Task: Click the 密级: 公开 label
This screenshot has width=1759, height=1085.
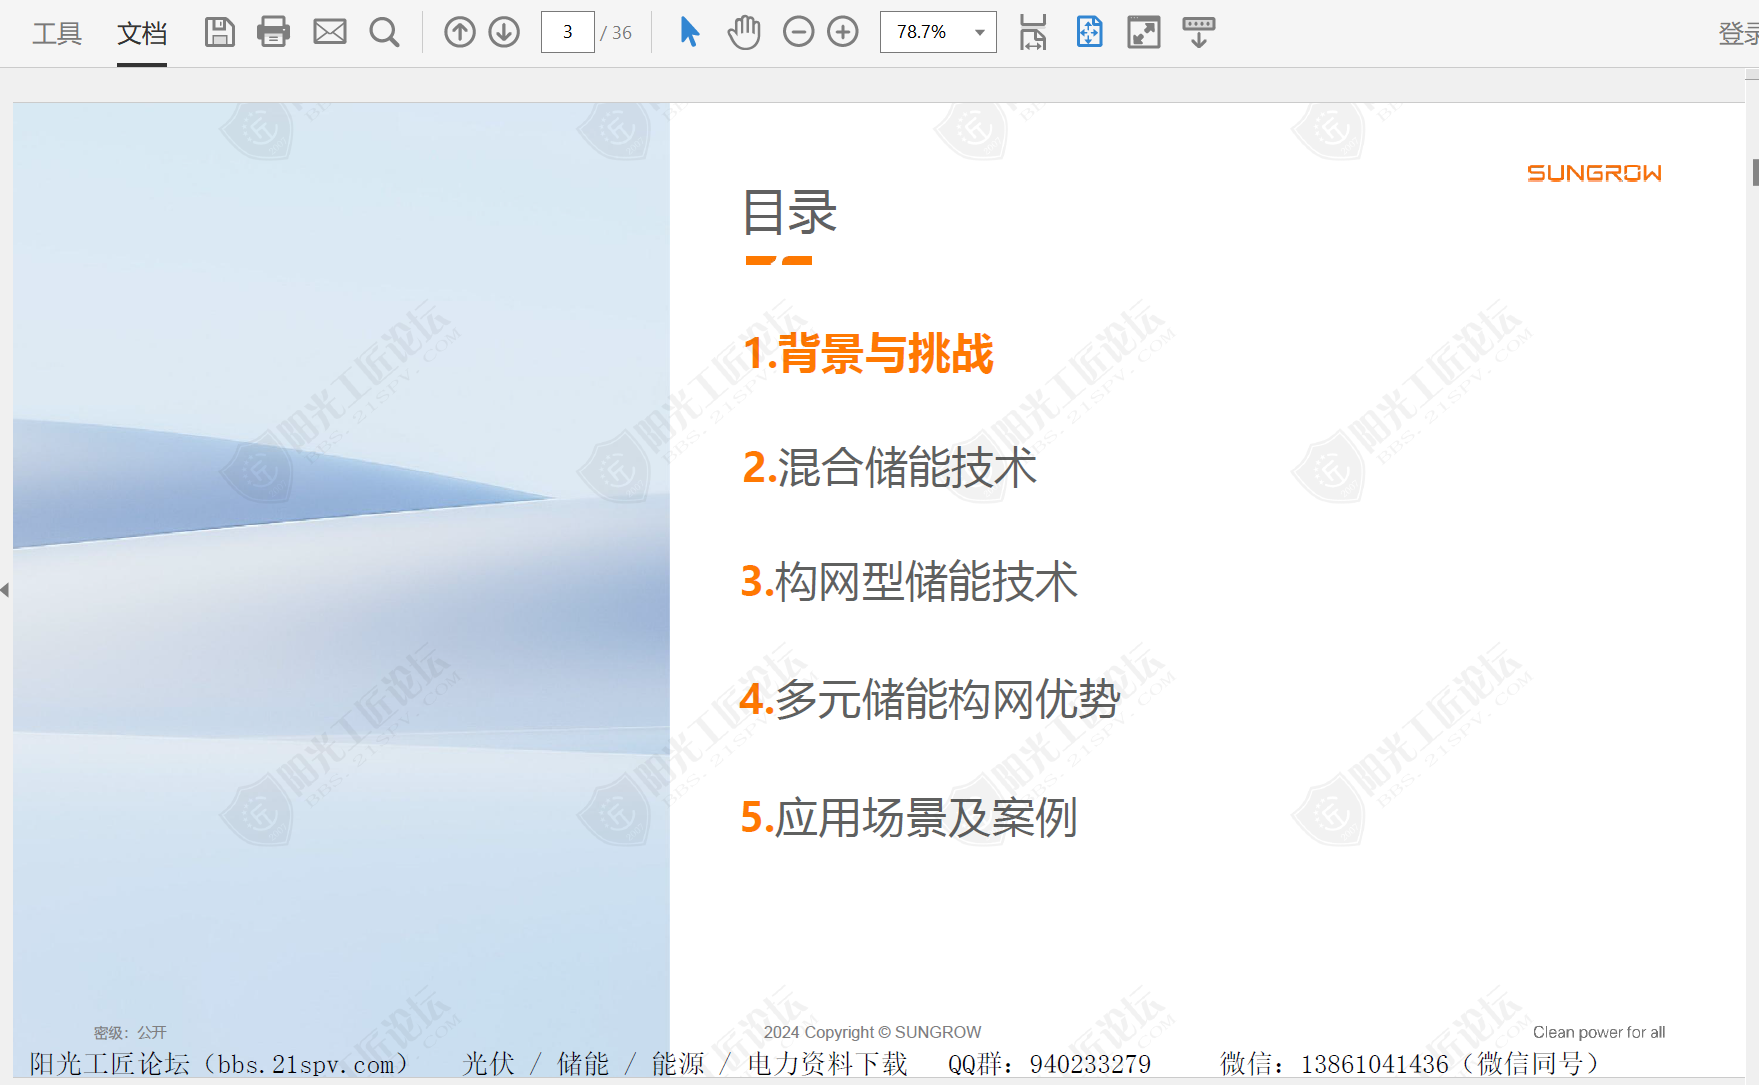Action: (x=130, y=1033)
